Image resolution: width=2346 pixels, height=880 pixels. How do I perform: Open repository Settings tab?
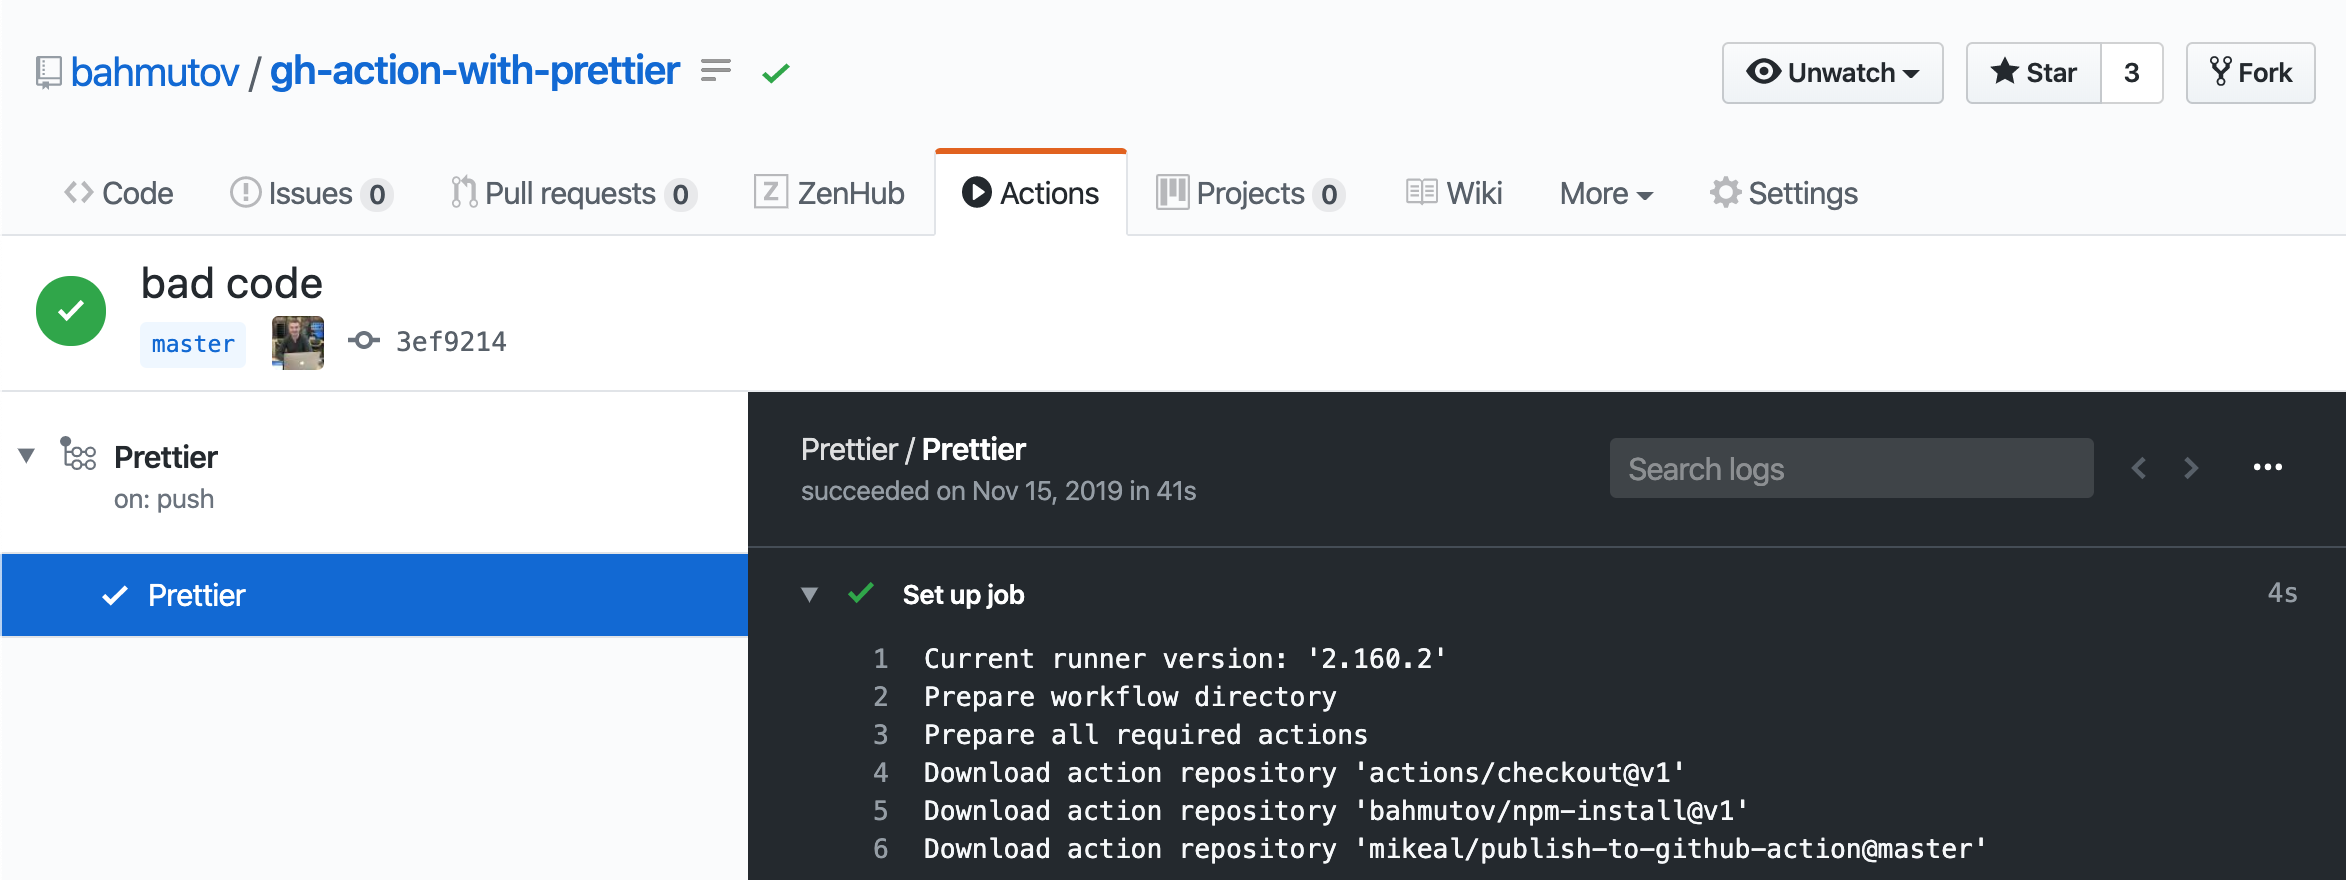1784,193
